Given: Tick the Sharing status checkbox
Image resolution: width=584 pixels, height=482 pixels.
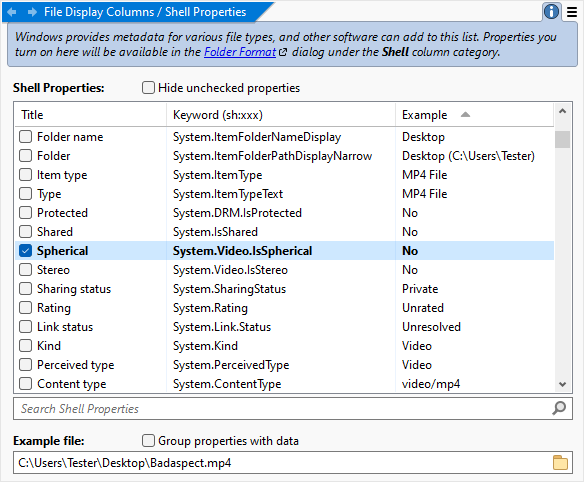Looking at the screenshot, I should coord(26,289).
